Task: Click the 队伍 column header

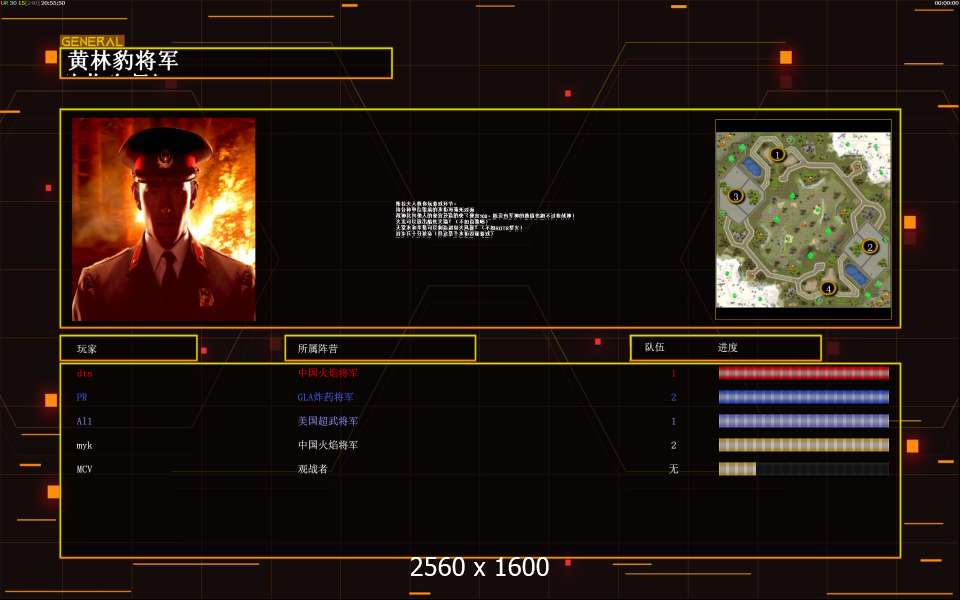Action: (x=654, y=347)
